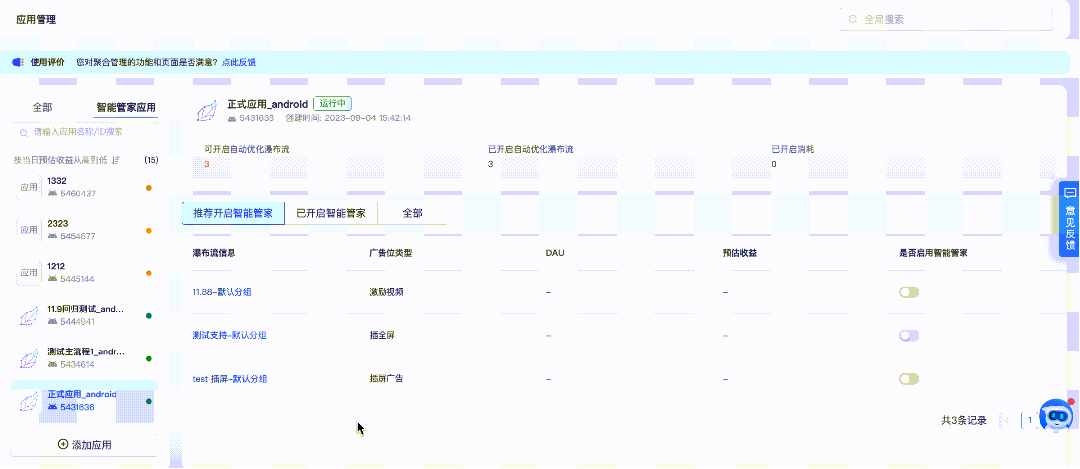Select app 2323 in the list
Image resolution: width=1080 pixels, height=469 pixels.
pyautogui.click(x=85, y=230)
